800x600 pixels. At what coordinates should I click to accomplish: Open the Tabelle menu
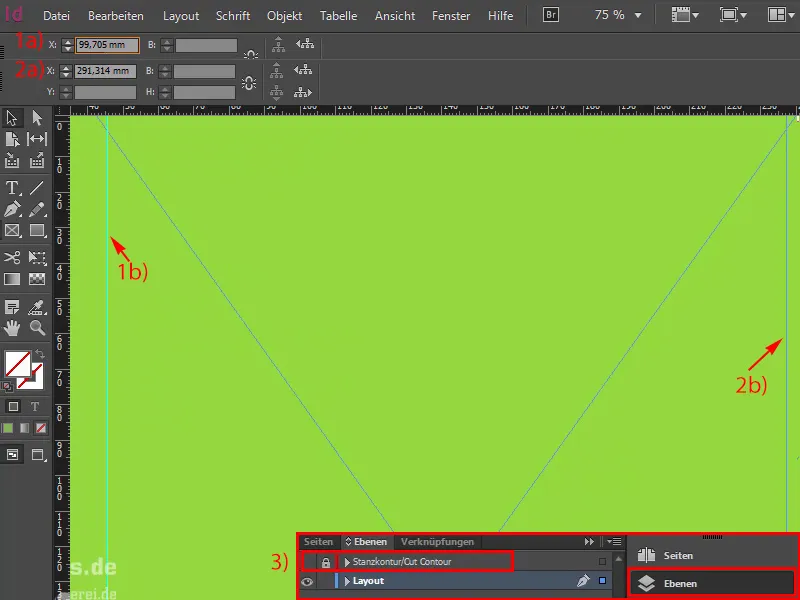[338, 16]
